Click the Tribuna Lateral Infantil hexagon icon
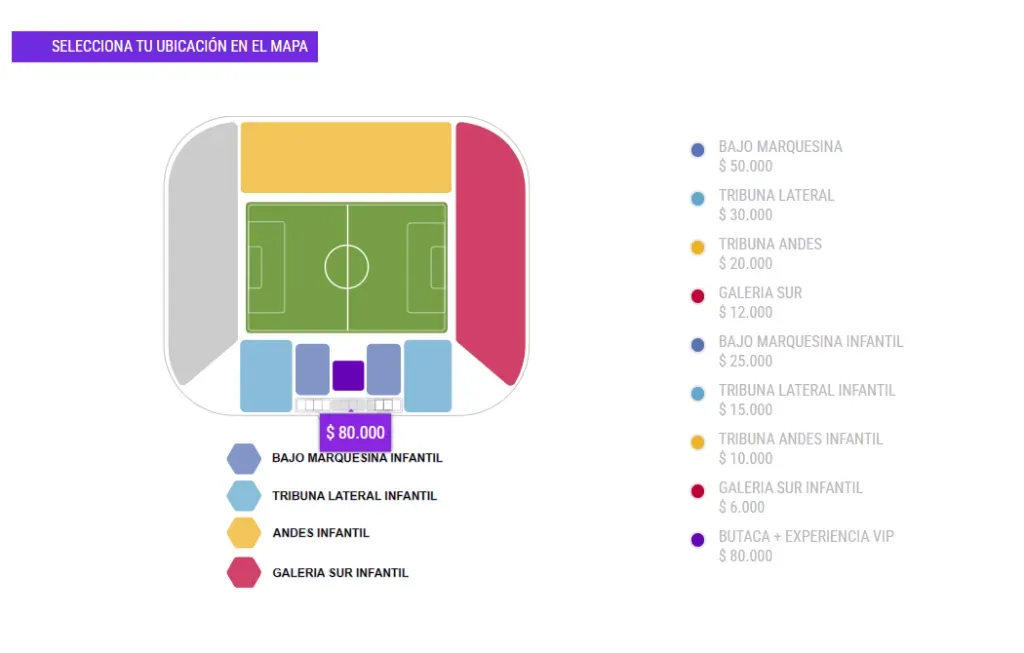1024x653 pixels. pos(244,495)
